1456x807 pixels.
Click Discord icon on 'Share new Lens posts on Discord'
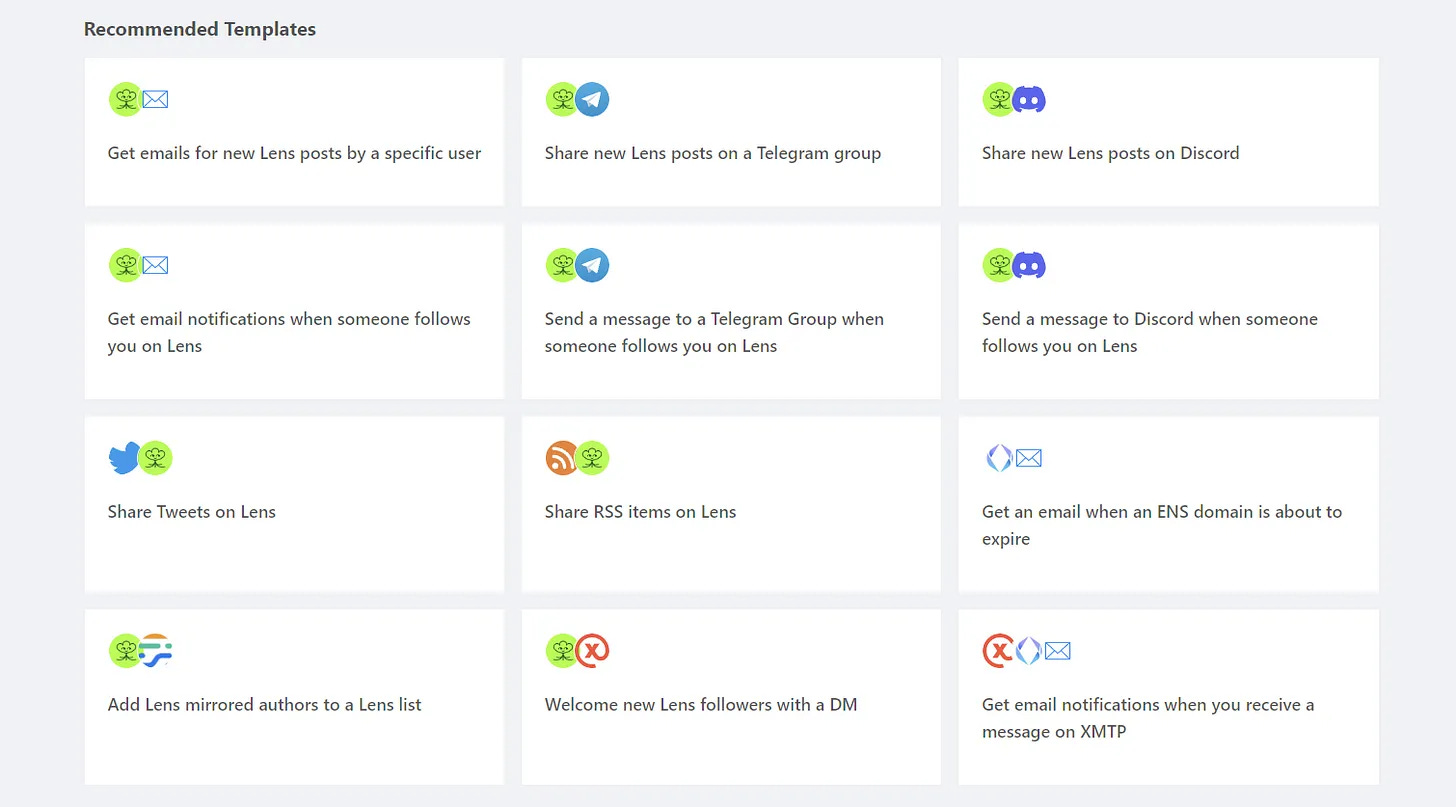coord(1029,100)
